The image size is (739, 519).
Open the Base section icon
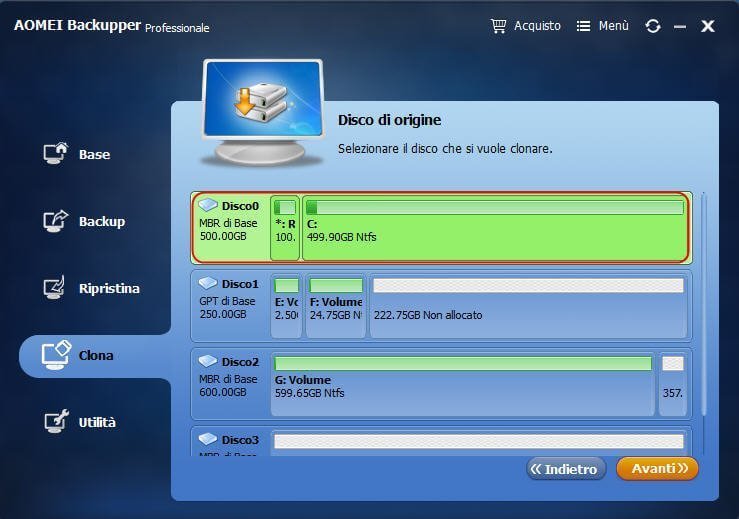point(56,153)
